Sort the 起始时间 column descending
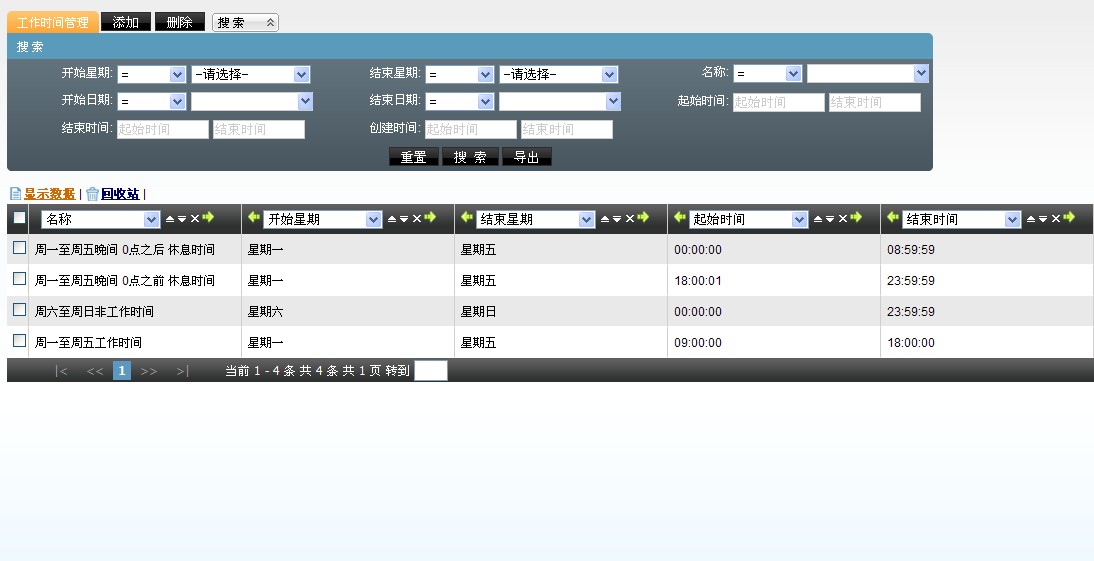This screenshot has width=1094, height=561. 830,219
